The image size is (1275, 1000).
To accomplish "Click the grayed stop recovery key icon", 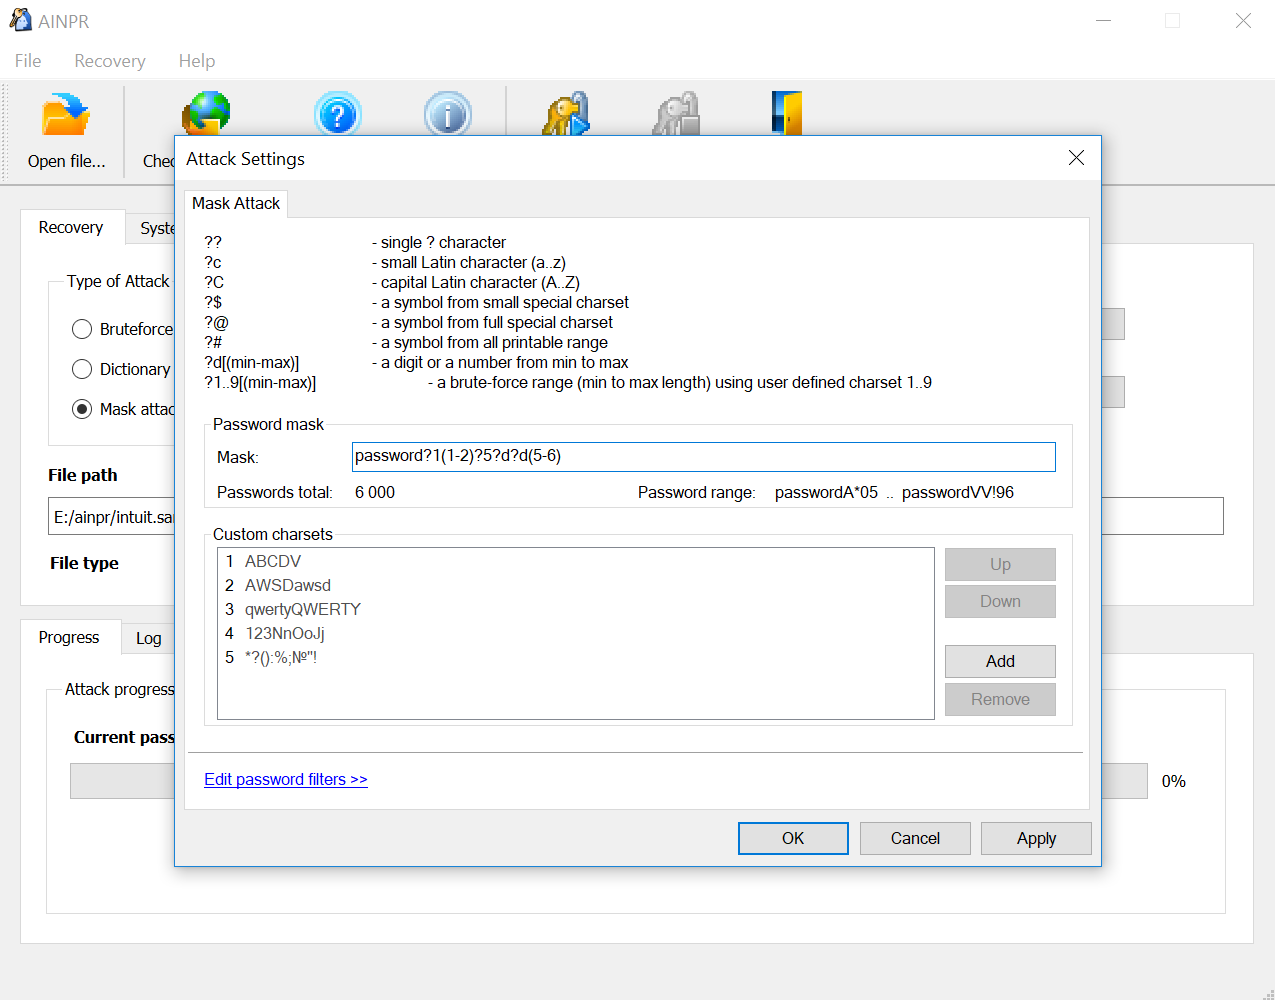I will (x=675, y=115).
